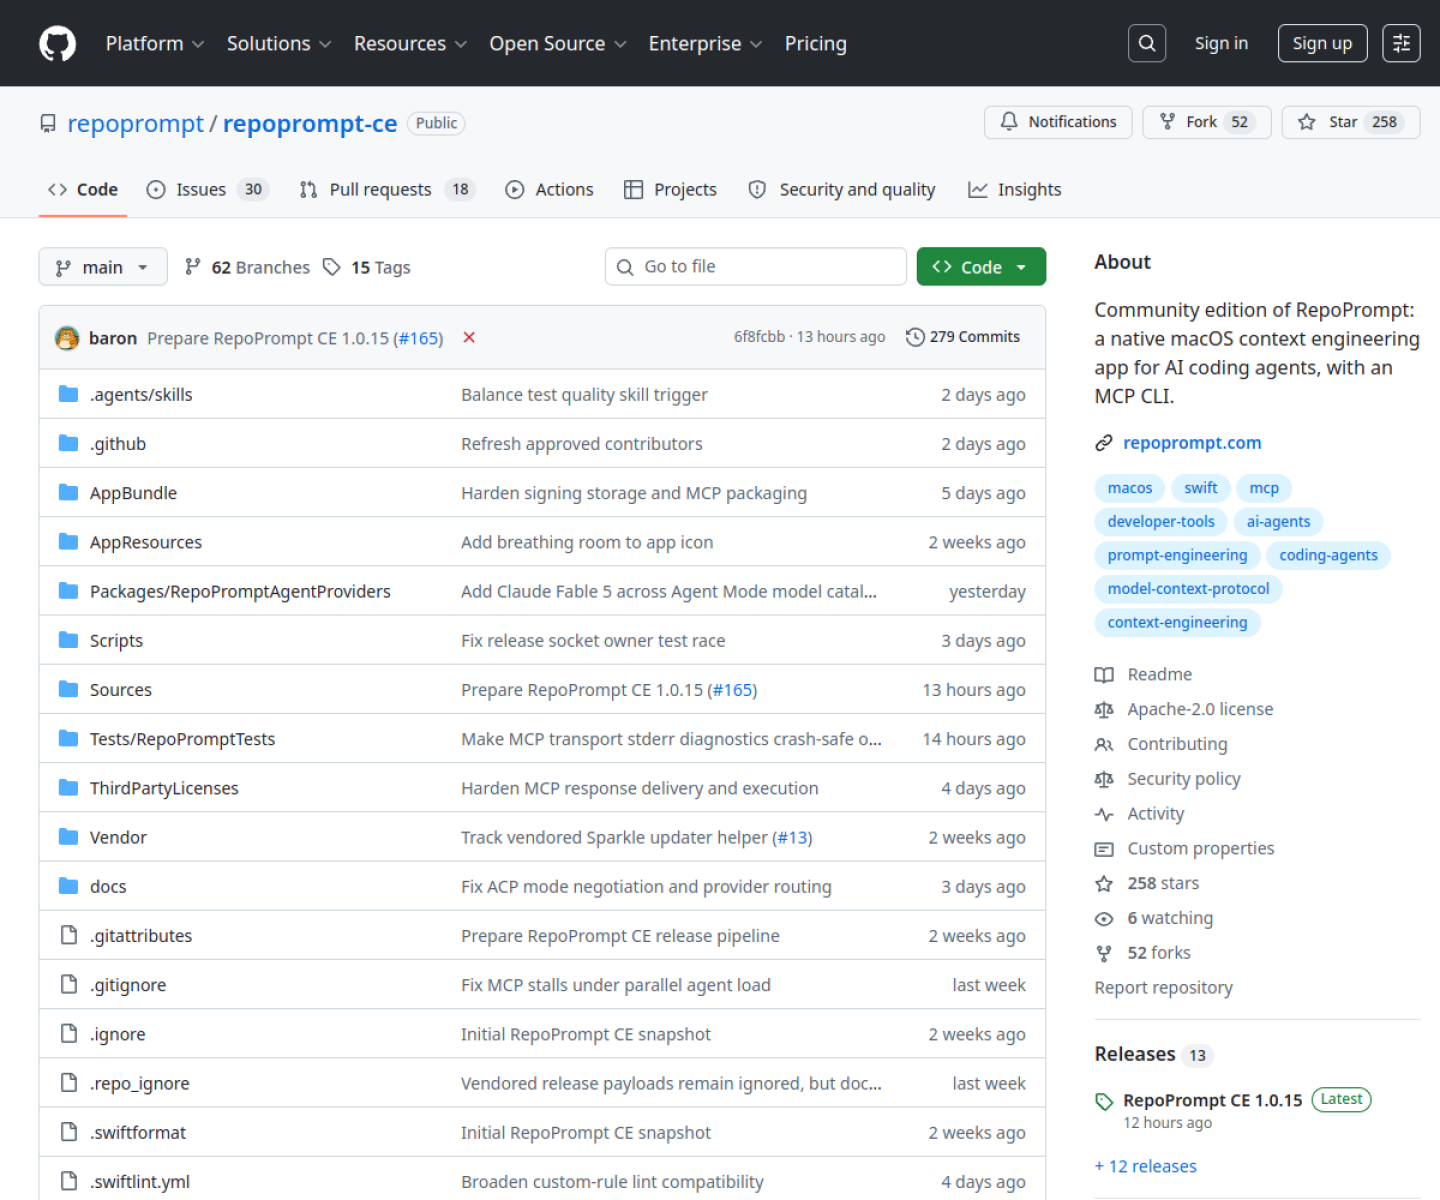Open the AppBundle folder

[x=133, y=493]
